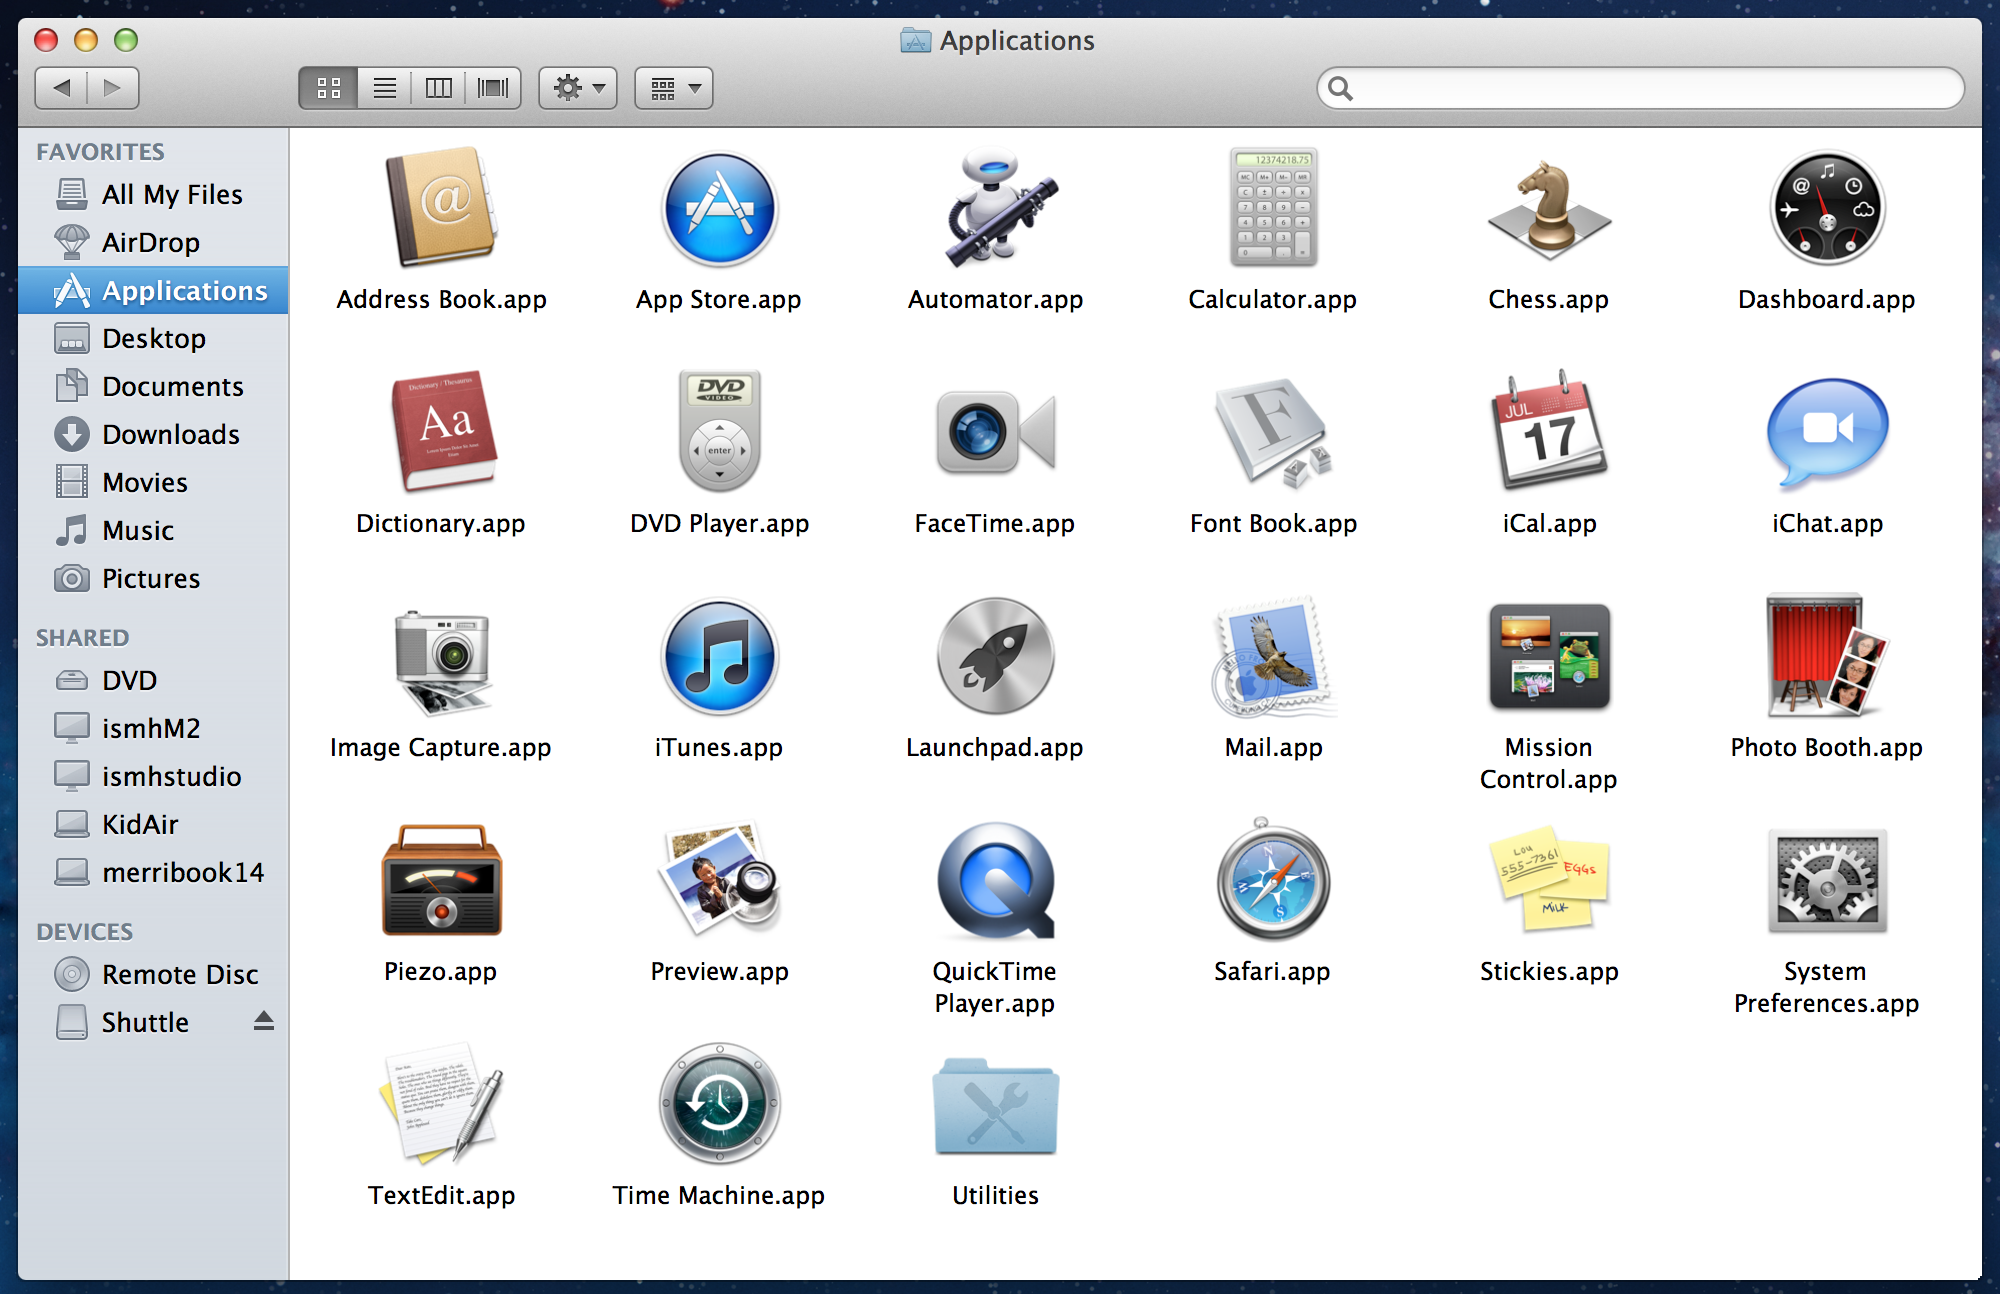Viewport: 2000px width, 1294px height.
Task: Select Calculator.app icon
Action: point(1273,208)
